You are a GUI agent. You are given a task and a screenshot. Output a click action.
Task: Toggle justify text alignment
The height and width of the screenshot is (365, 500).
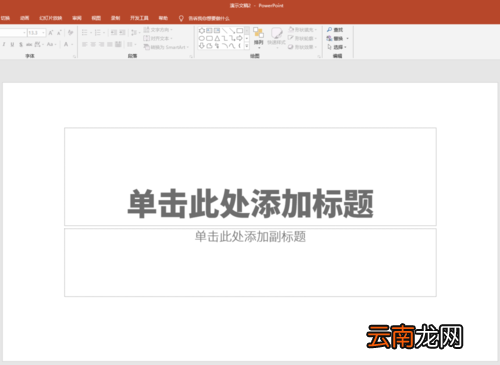(110, 44)
